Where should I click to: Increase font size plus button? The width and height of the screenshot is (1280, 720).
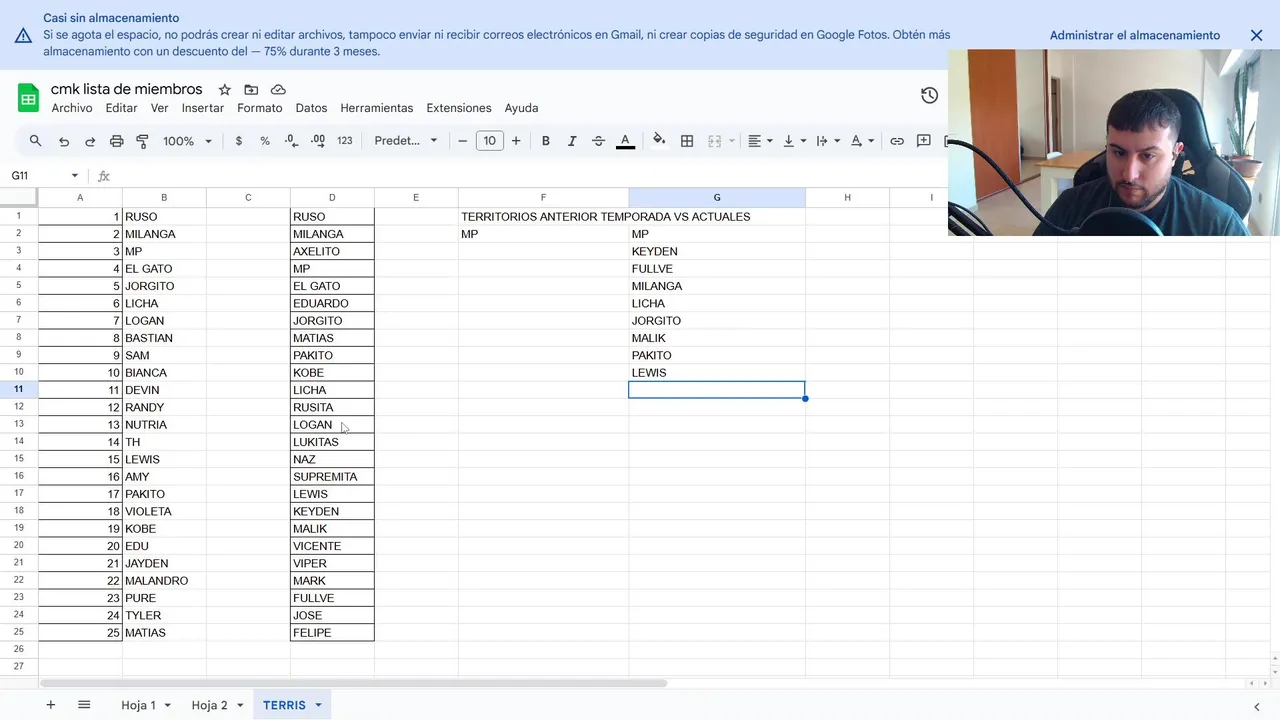point(516,141)
